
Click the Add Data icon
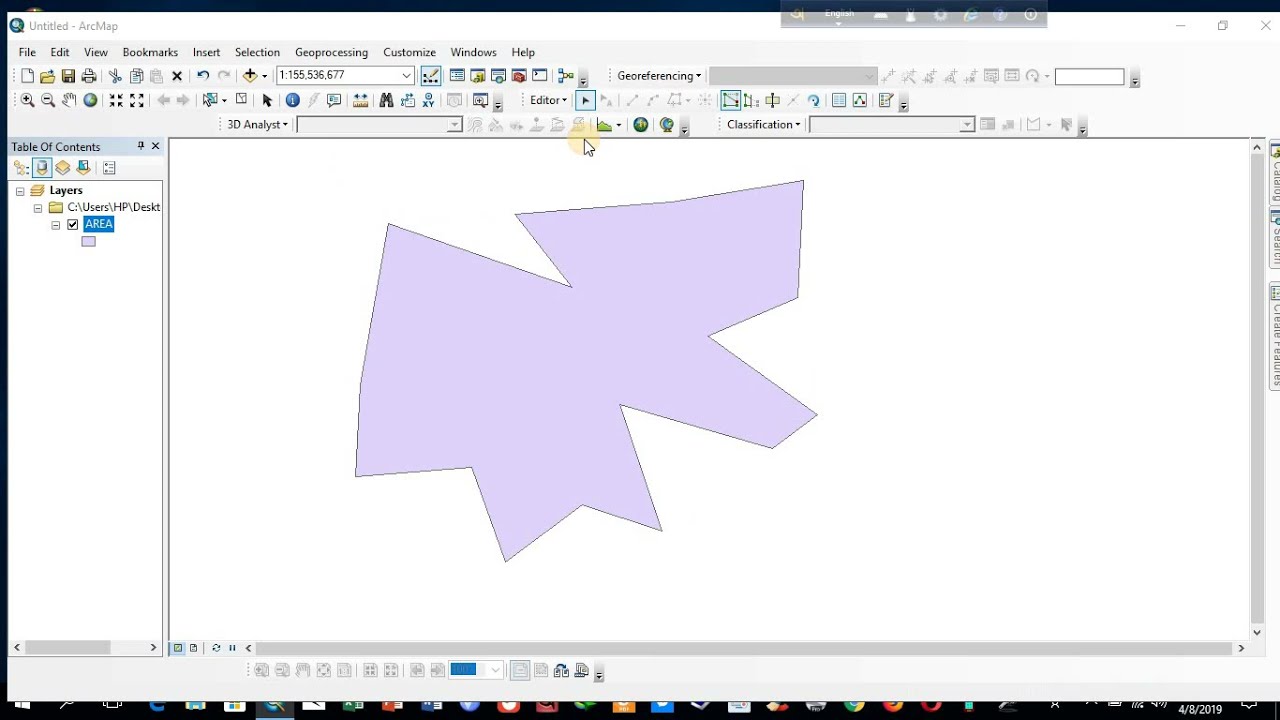coord(250,76)
